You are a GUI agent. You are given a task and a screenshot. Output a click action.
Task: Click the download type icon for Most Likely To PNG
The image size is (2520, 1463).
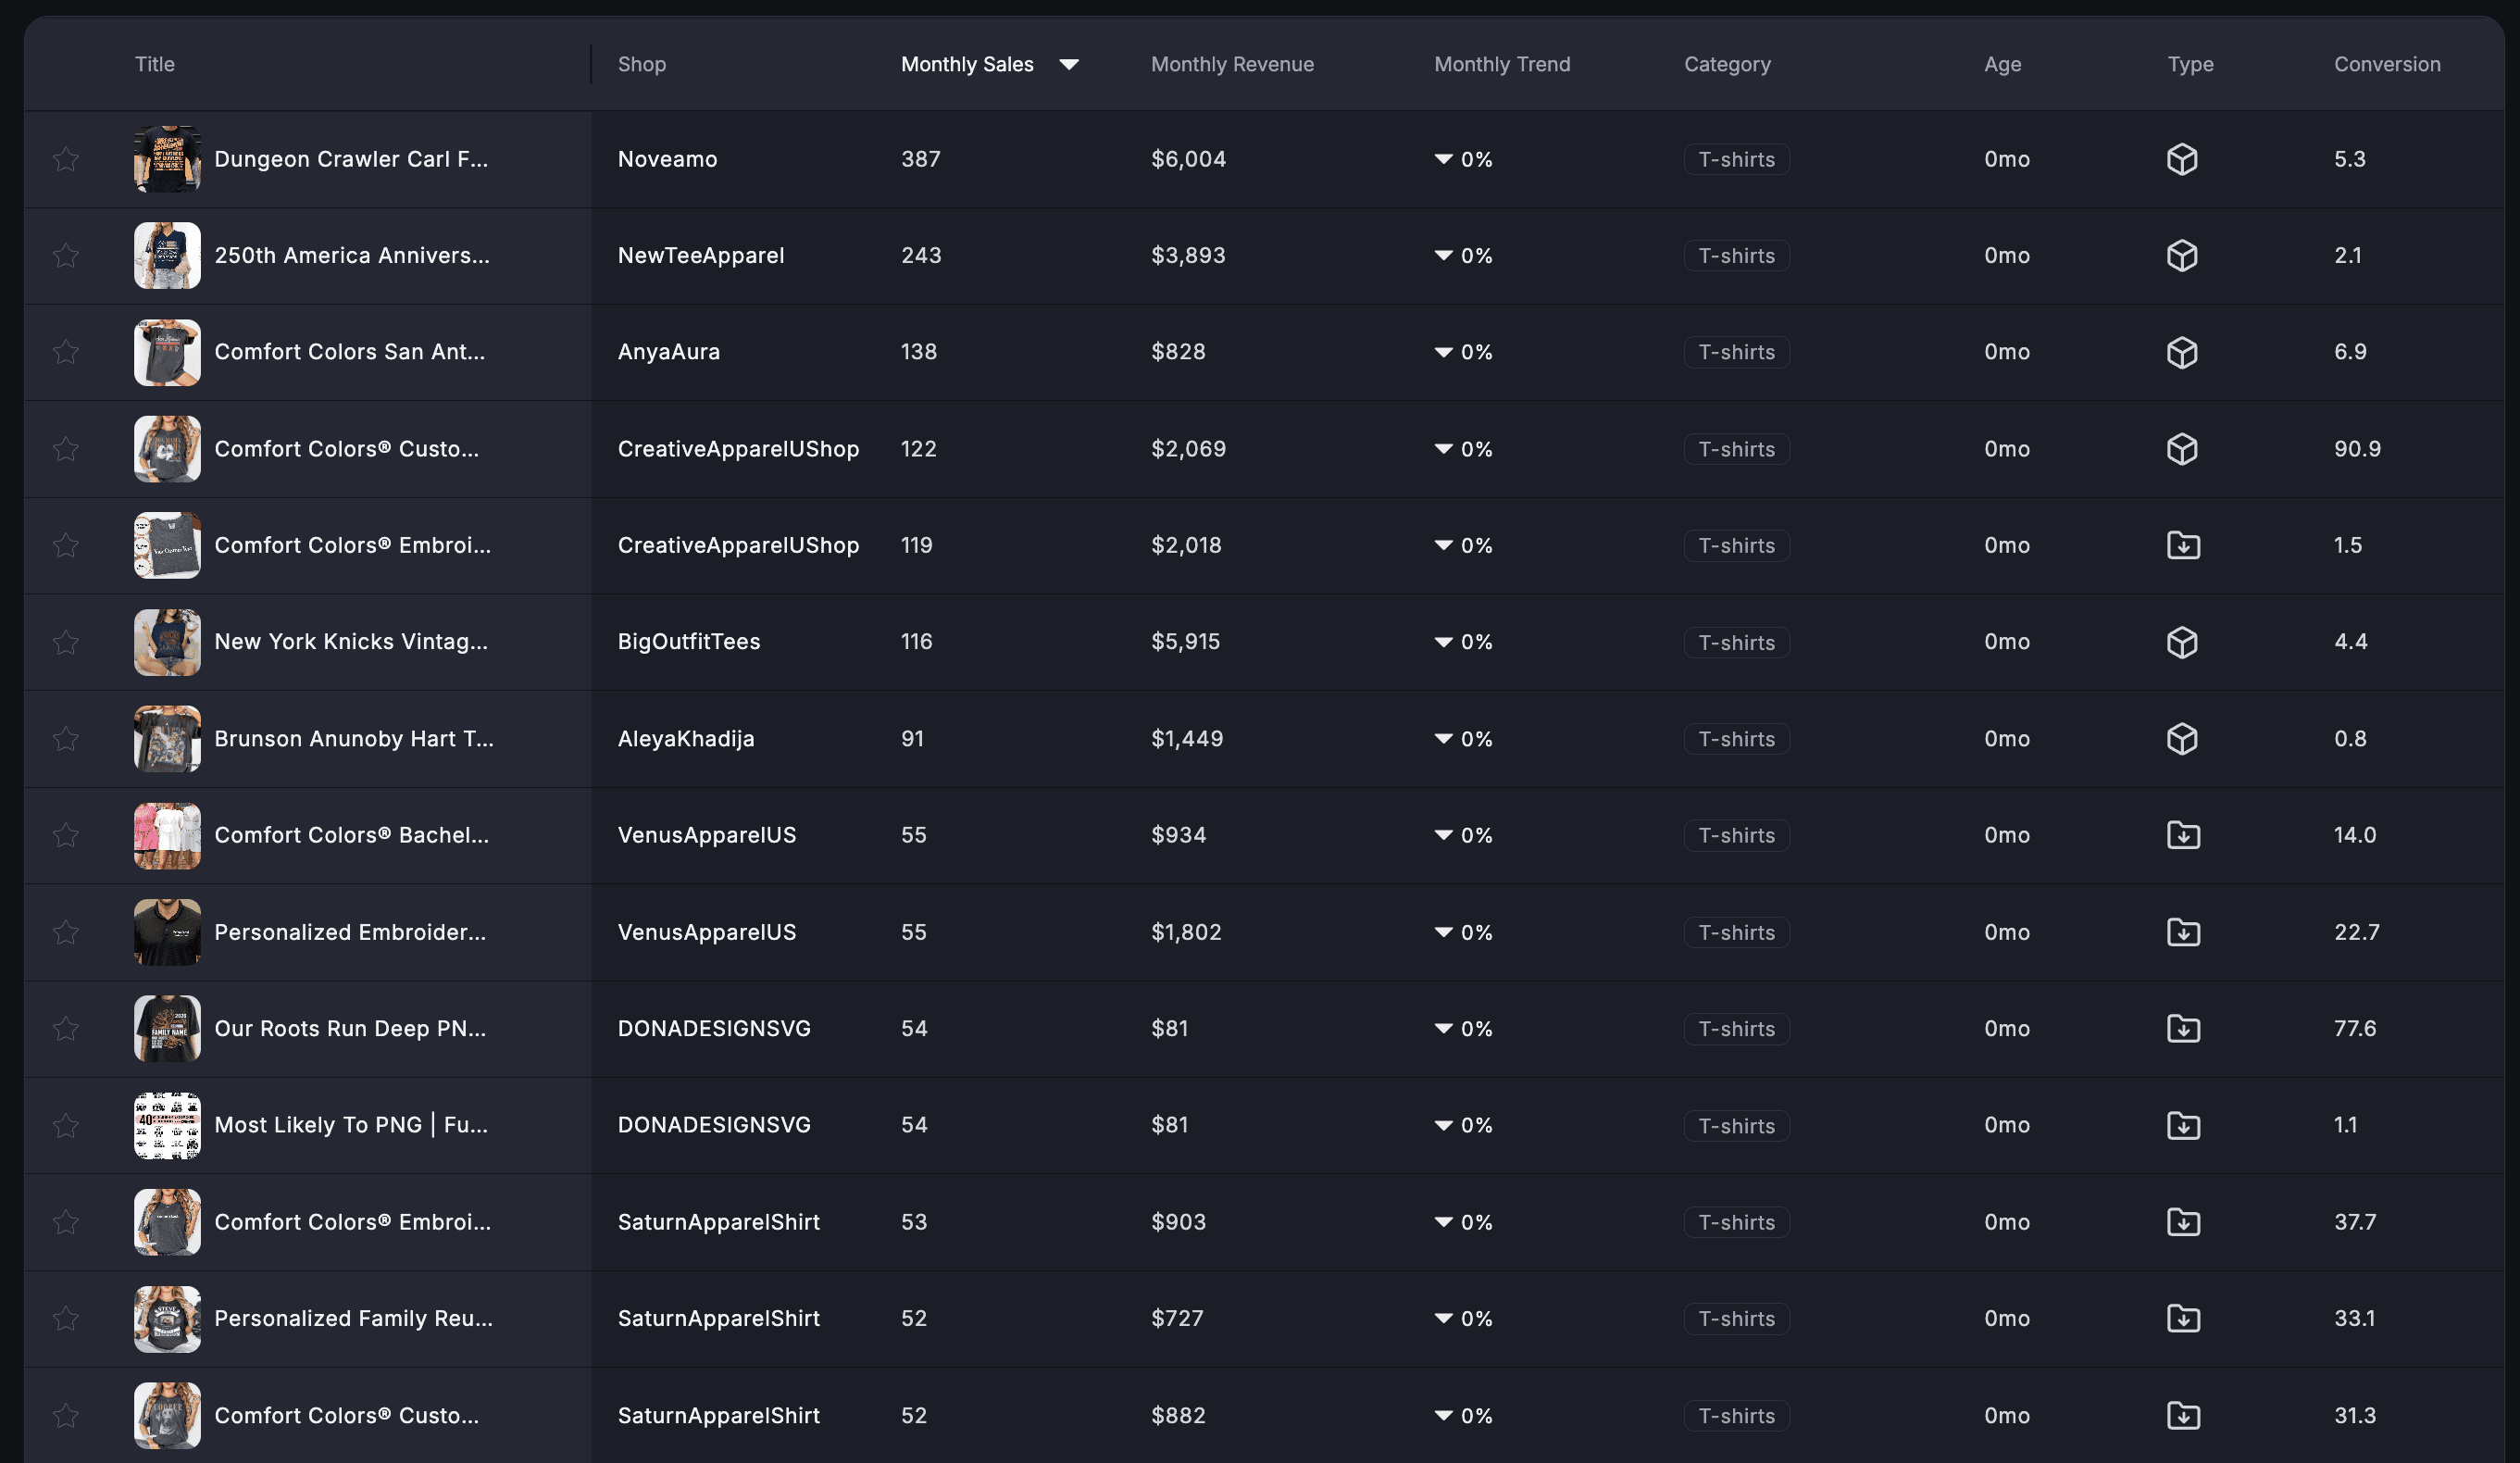[2183, 1125]
